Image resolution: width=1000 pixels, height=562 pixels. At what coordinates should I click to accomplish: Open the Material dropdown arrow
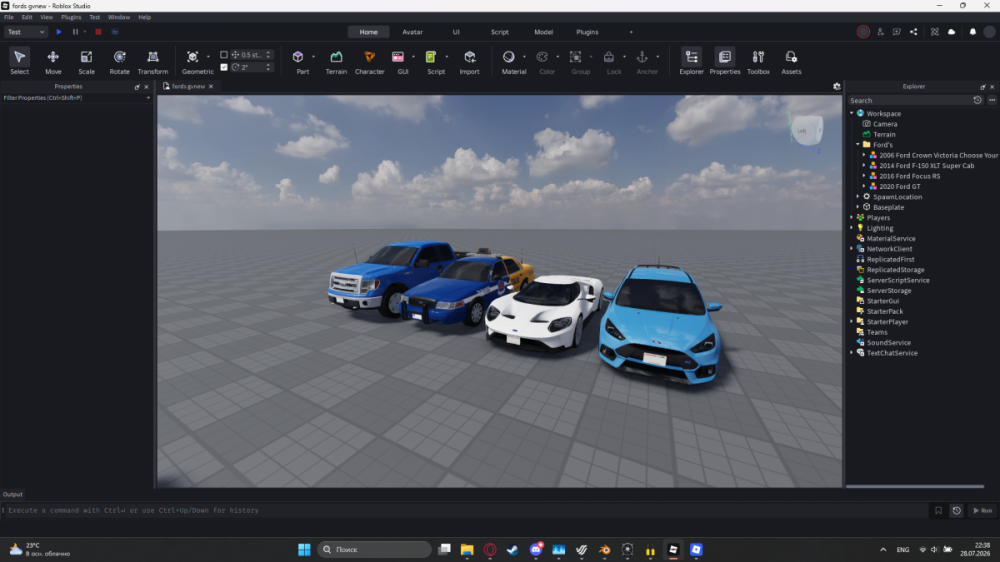(524, 57)
